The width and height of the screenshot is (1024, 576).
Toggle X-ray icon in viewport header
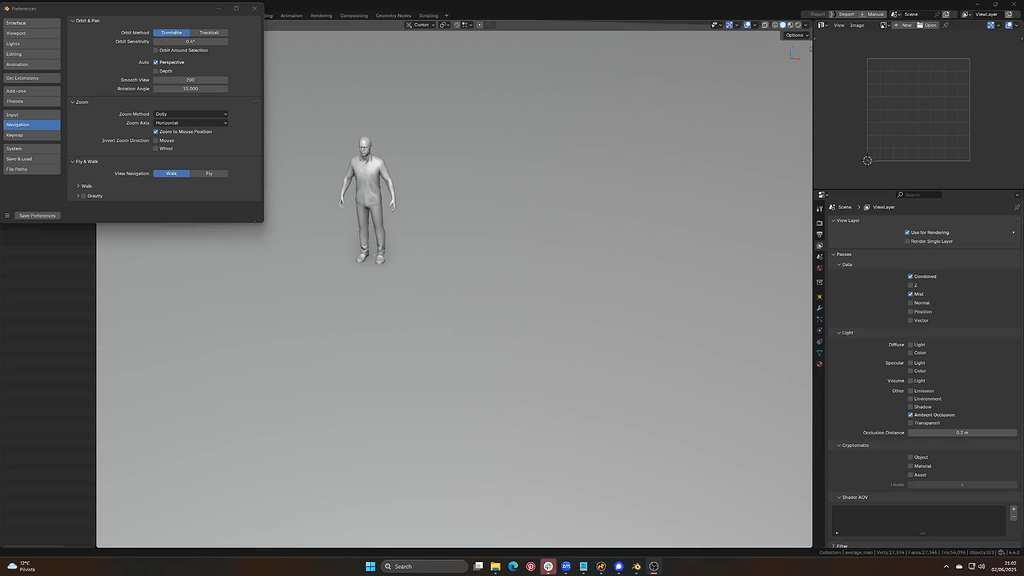click(x=765, y=25)
